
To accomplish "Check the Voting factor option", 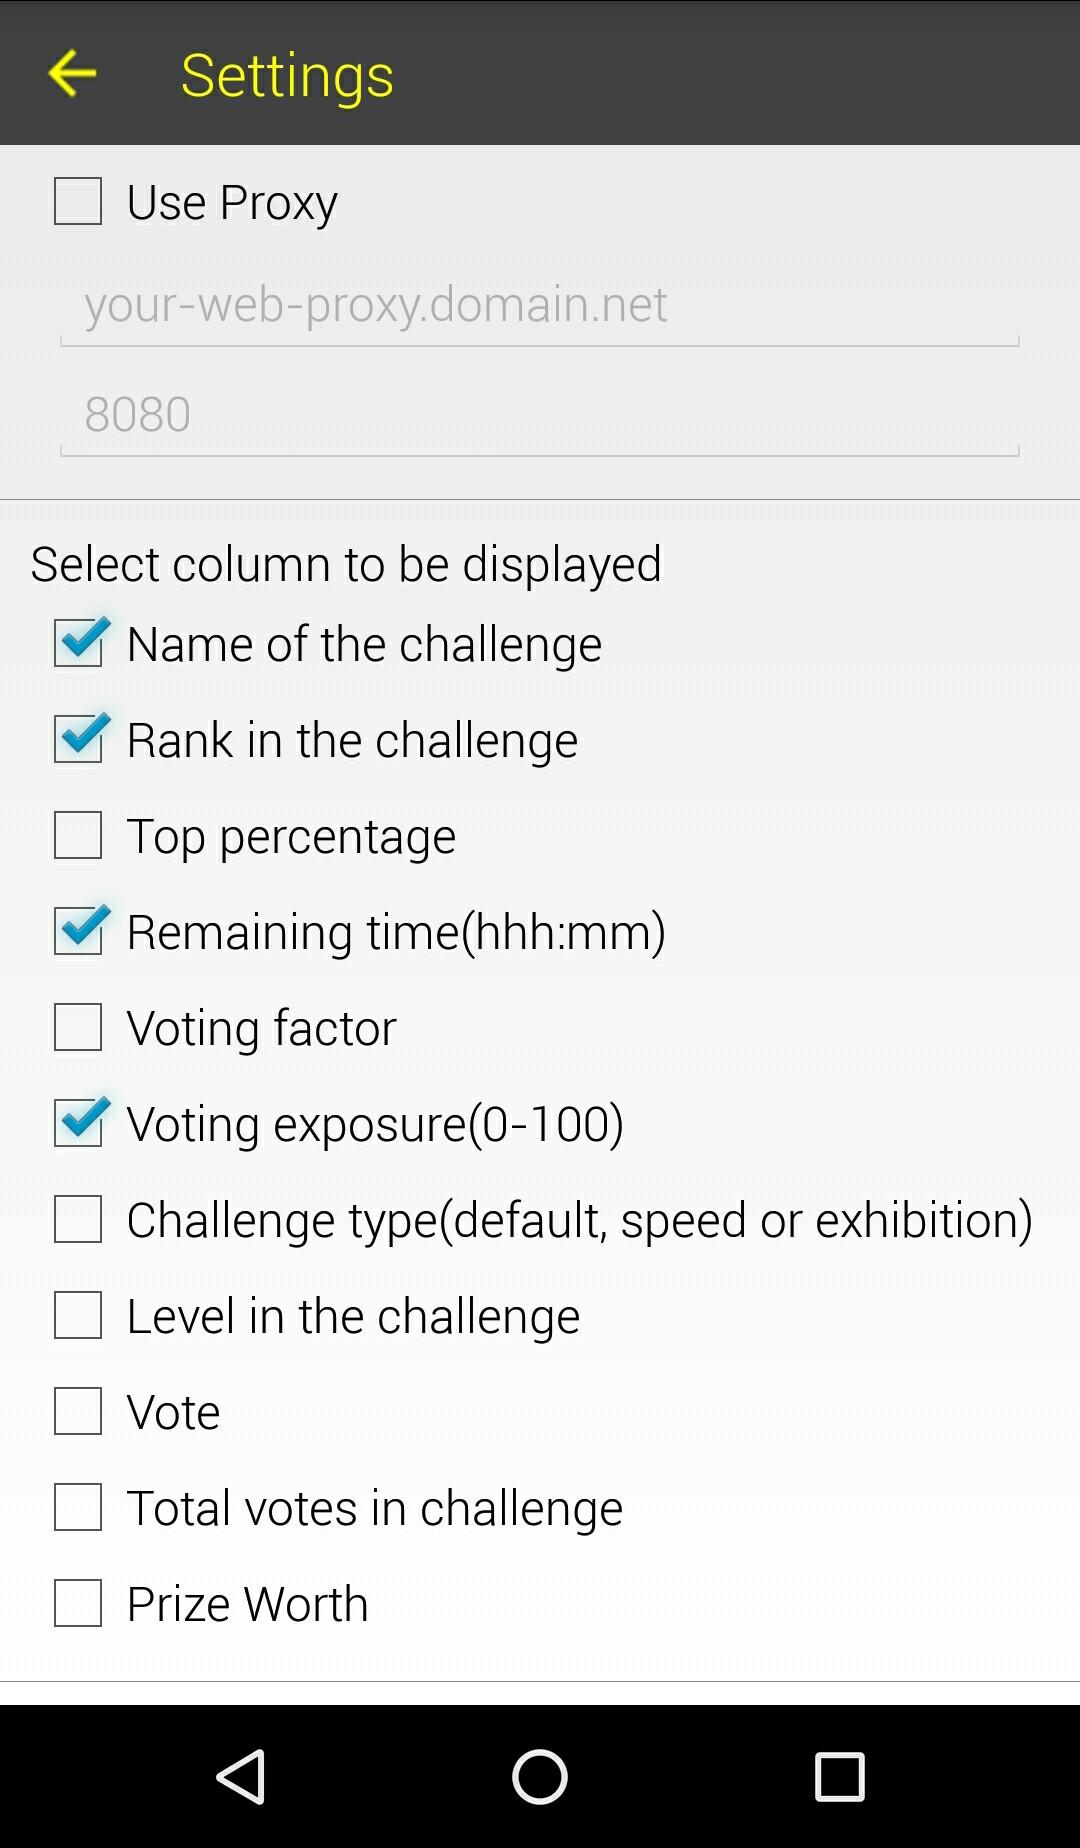I will click(x=78, y=1027).
